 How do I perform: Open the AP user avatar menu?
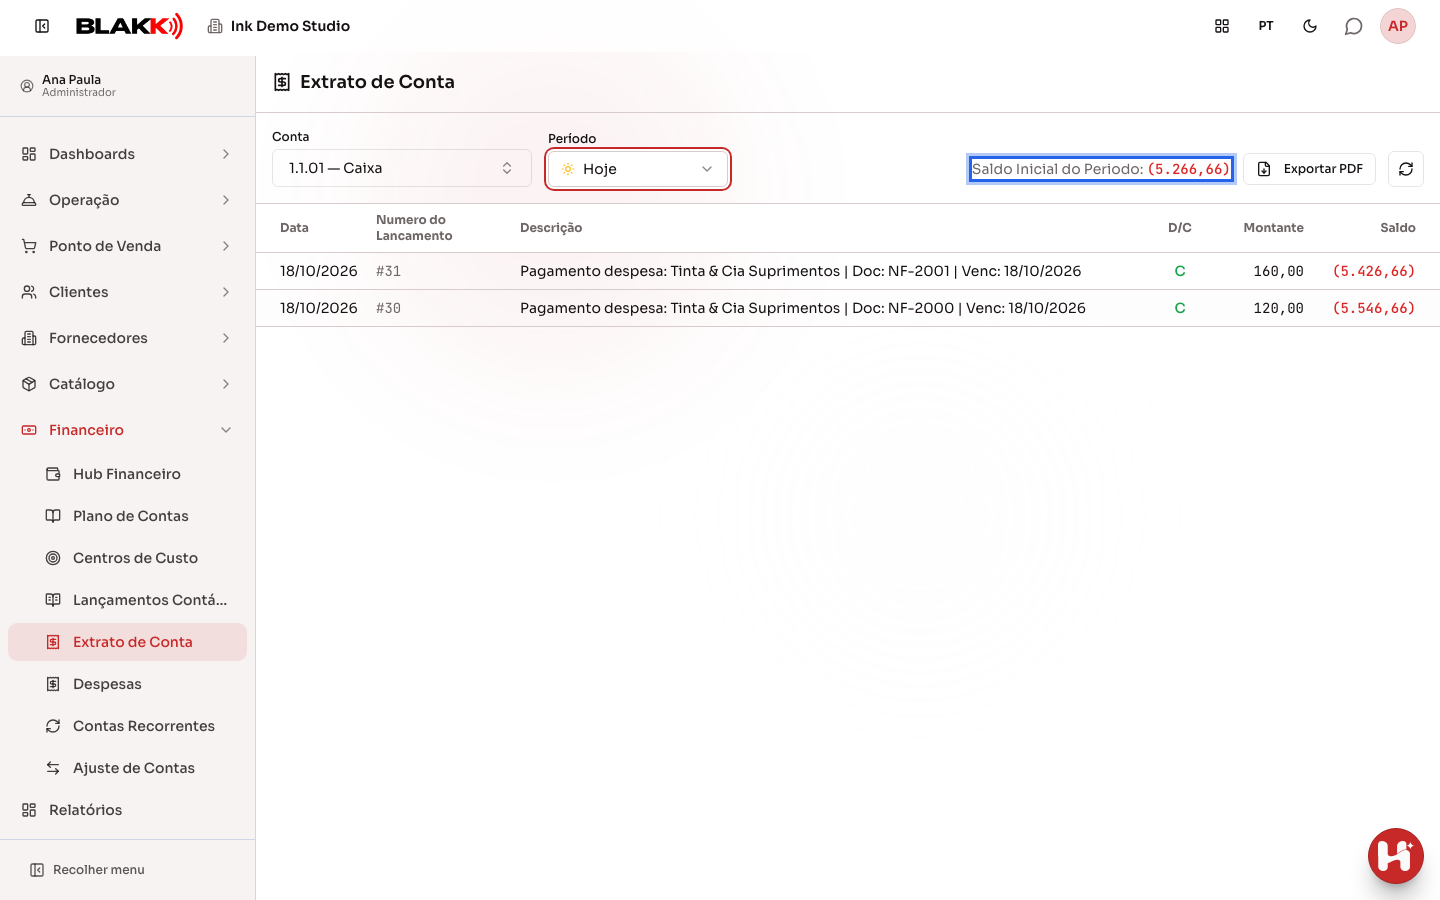(x=1398, y=26)
